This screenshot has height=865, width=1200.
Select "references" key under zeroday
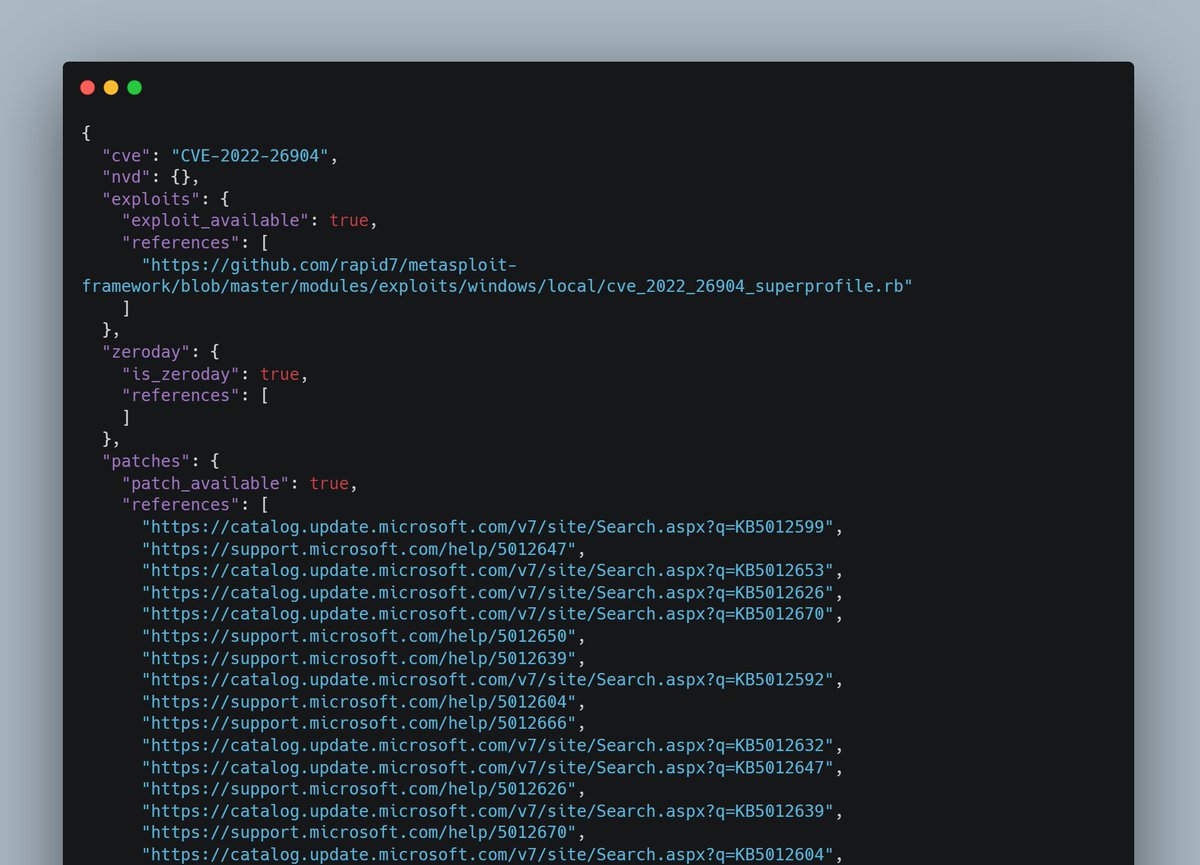181,396
